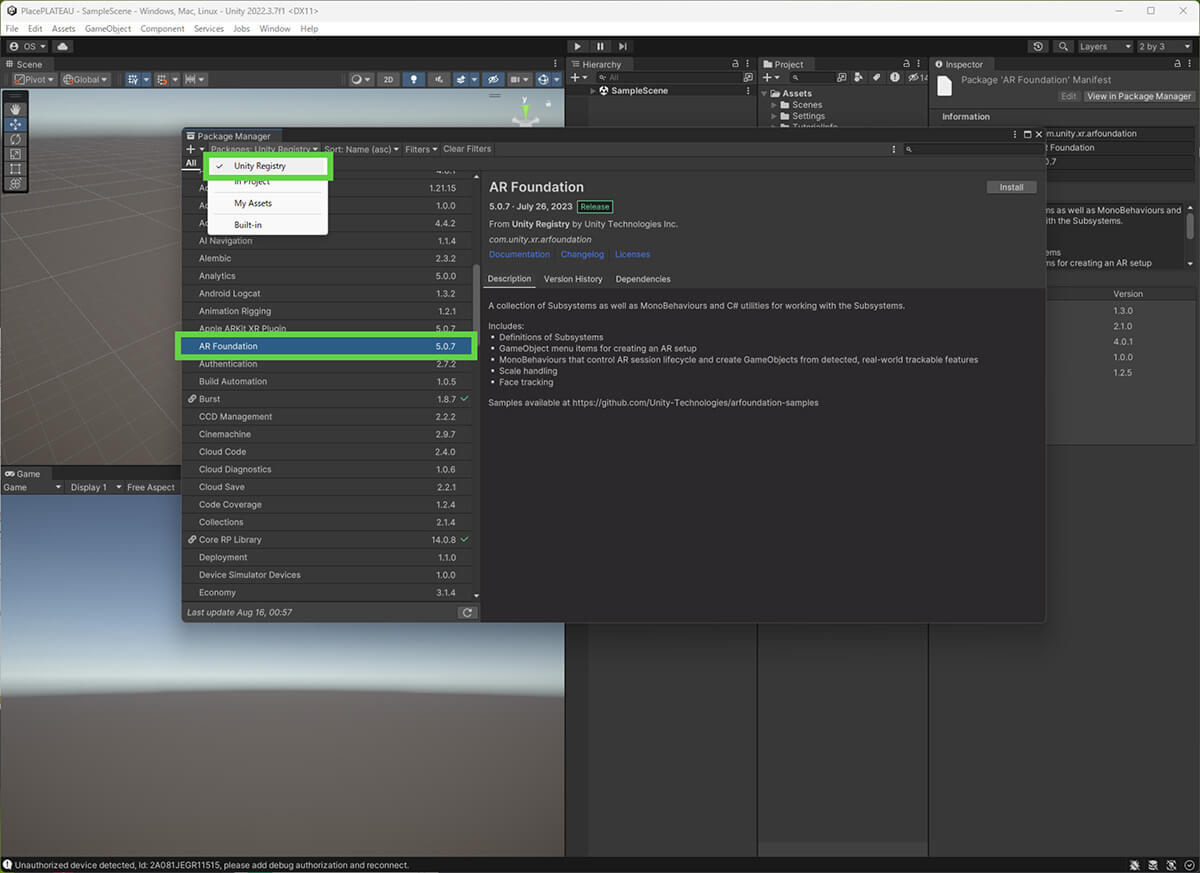The image size is (1200, 873).
Task: Click the Install button
Action: 1011,187
